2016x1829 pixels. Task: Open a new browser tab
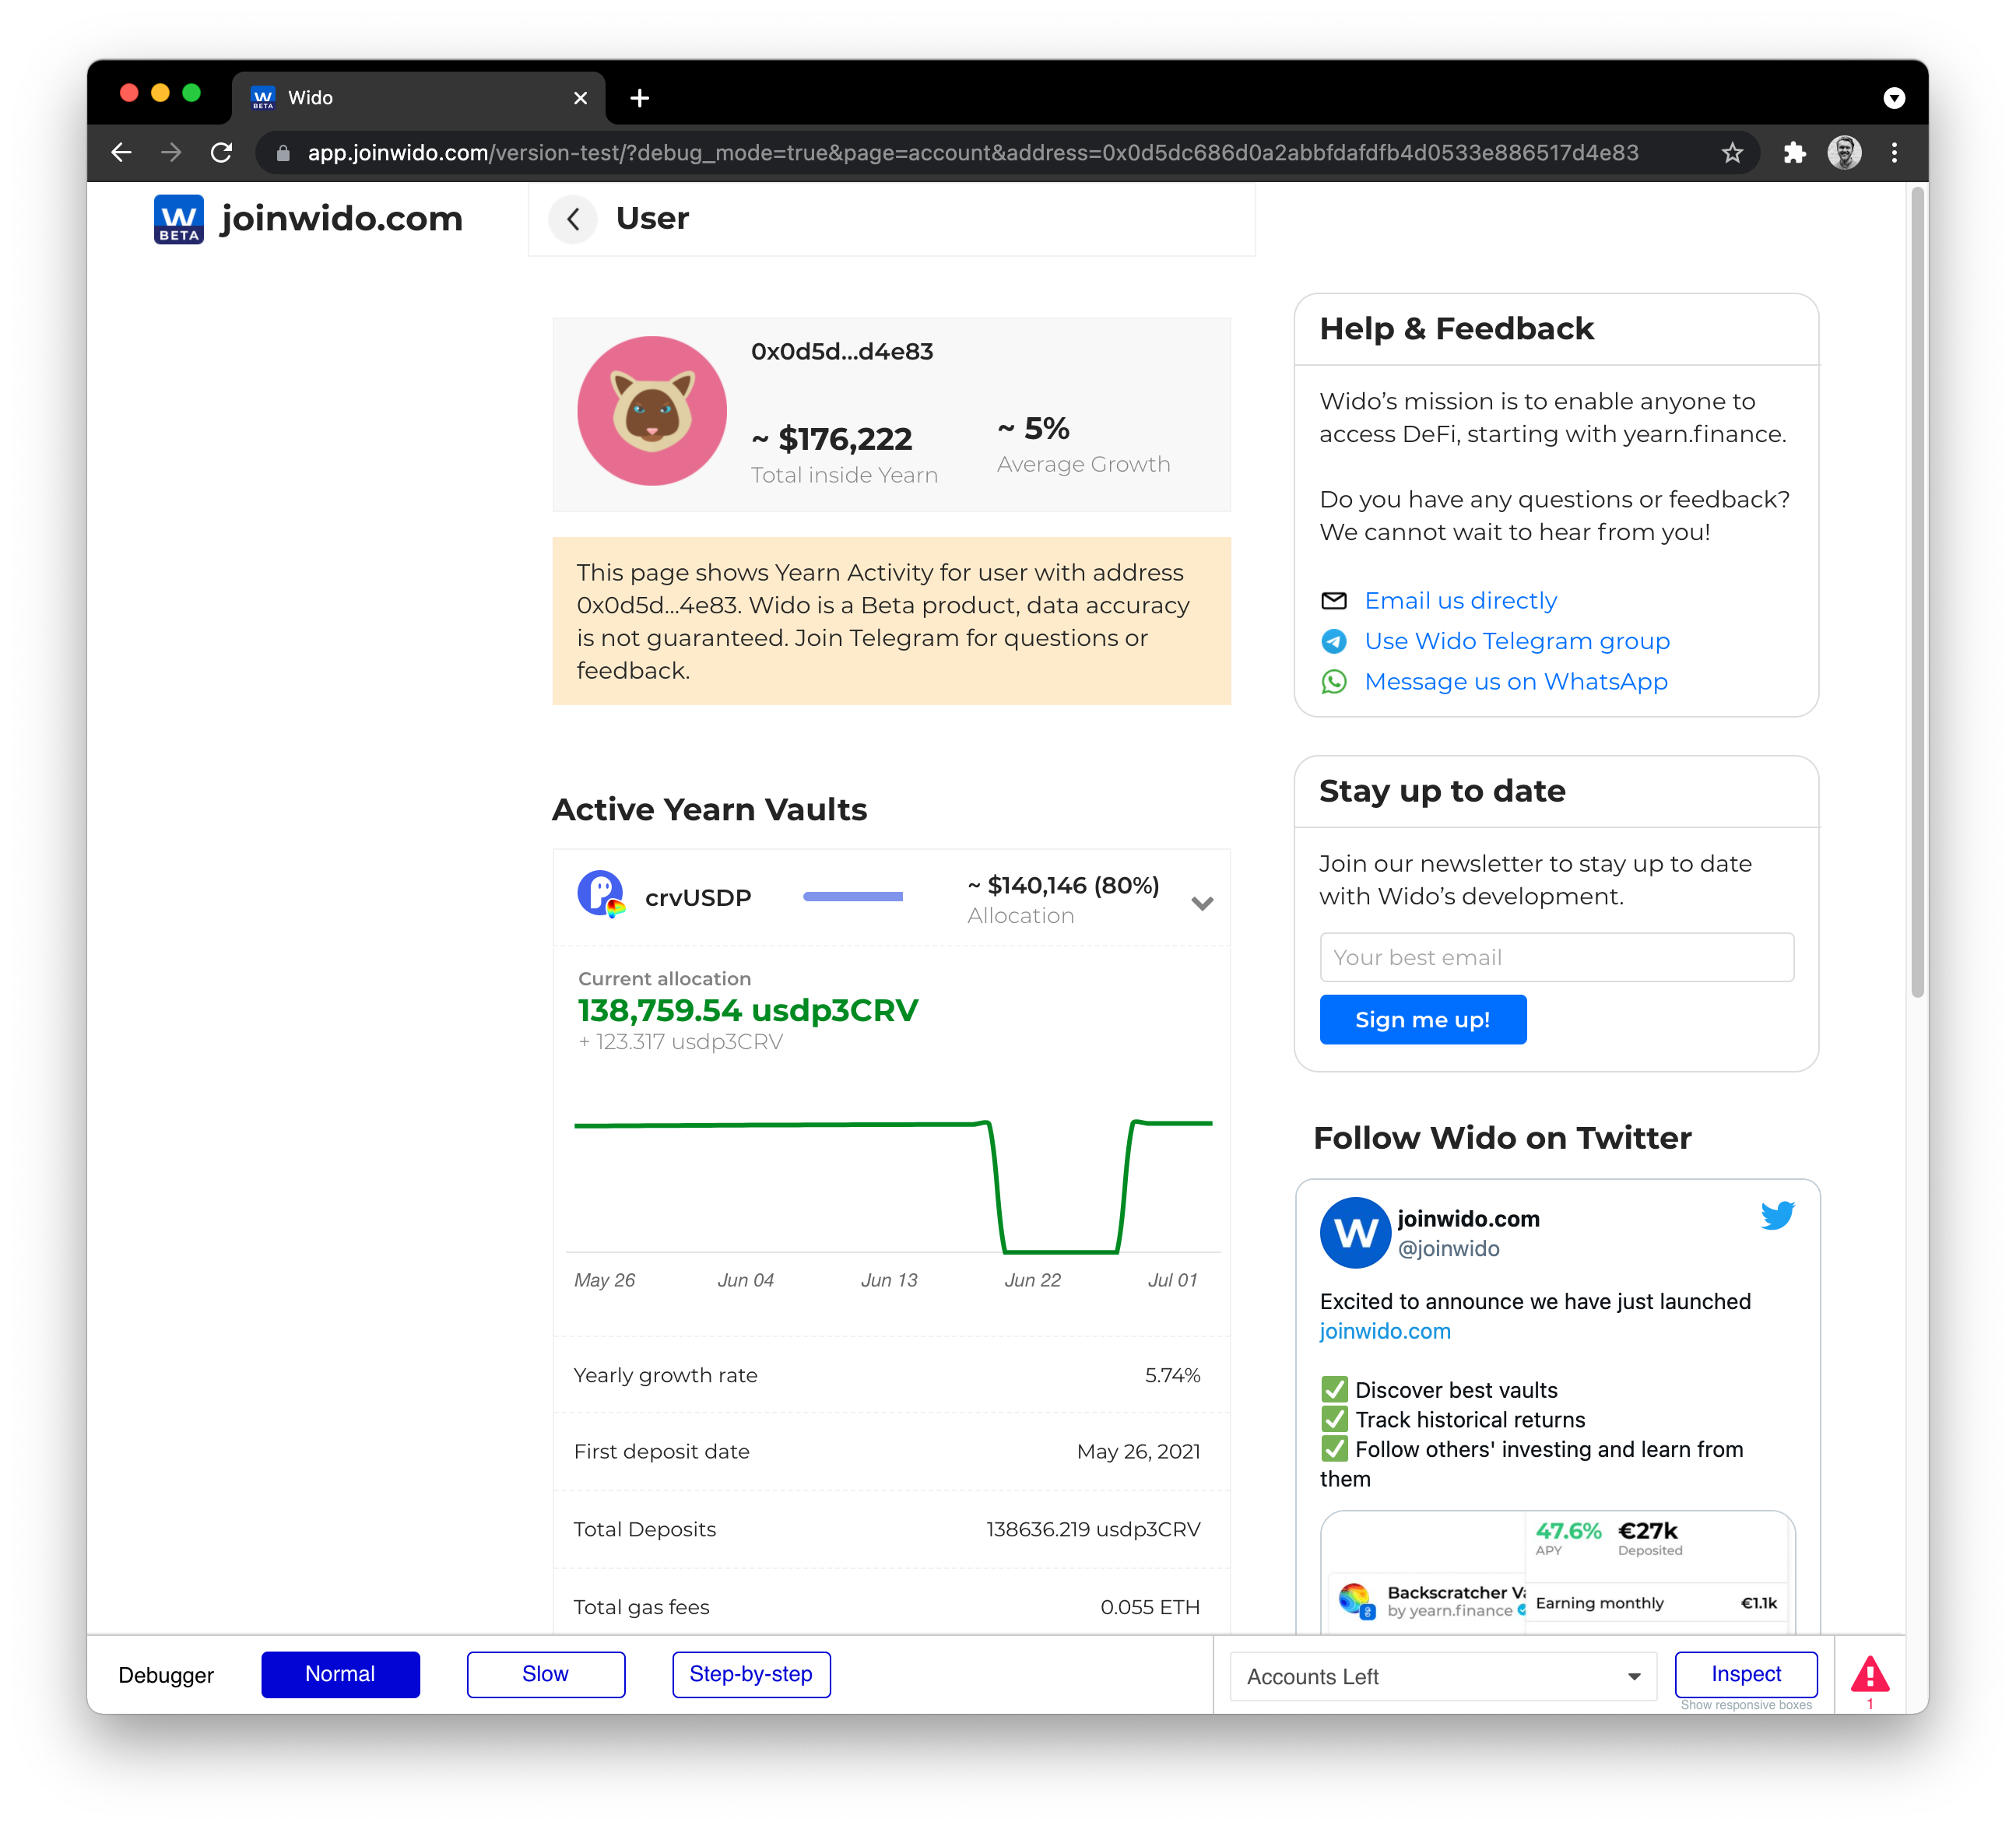pos(640,97)
